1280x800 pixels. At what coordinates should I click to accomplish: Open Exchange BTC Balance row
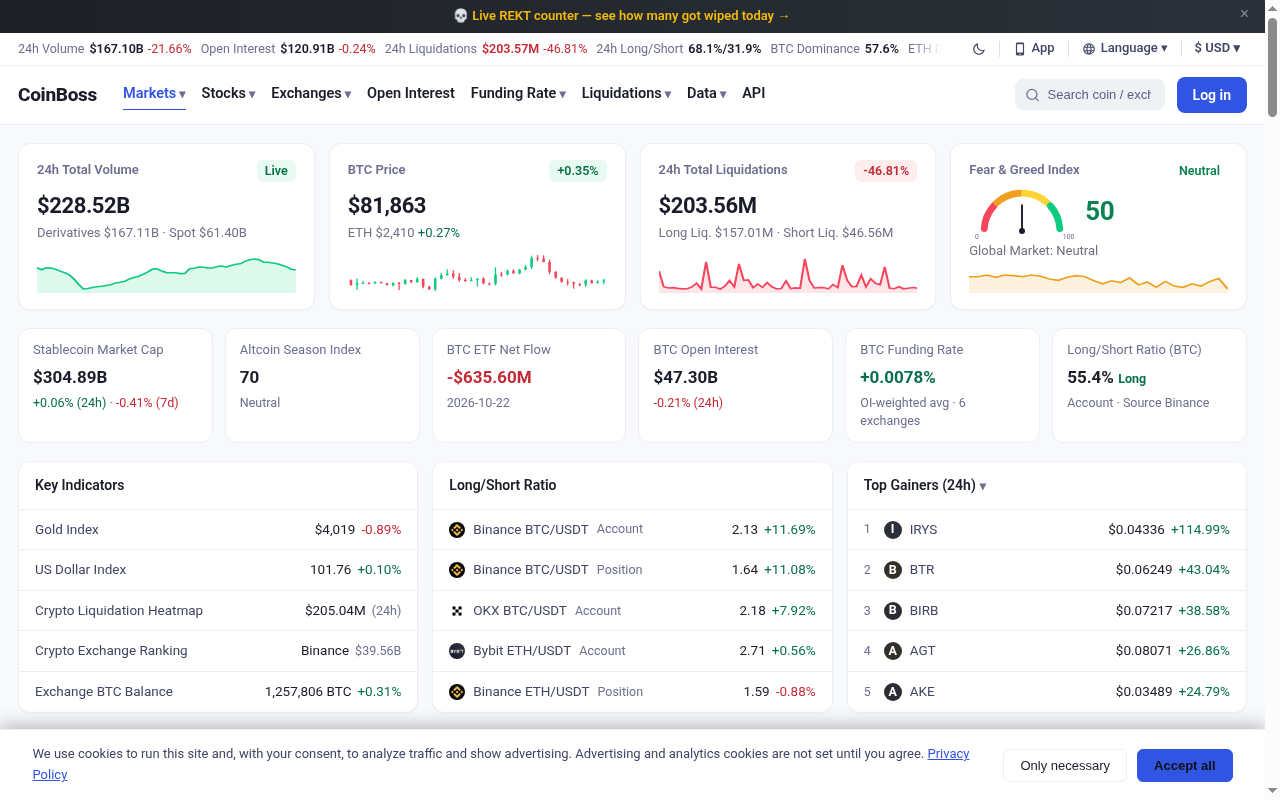tap(218, 692)
